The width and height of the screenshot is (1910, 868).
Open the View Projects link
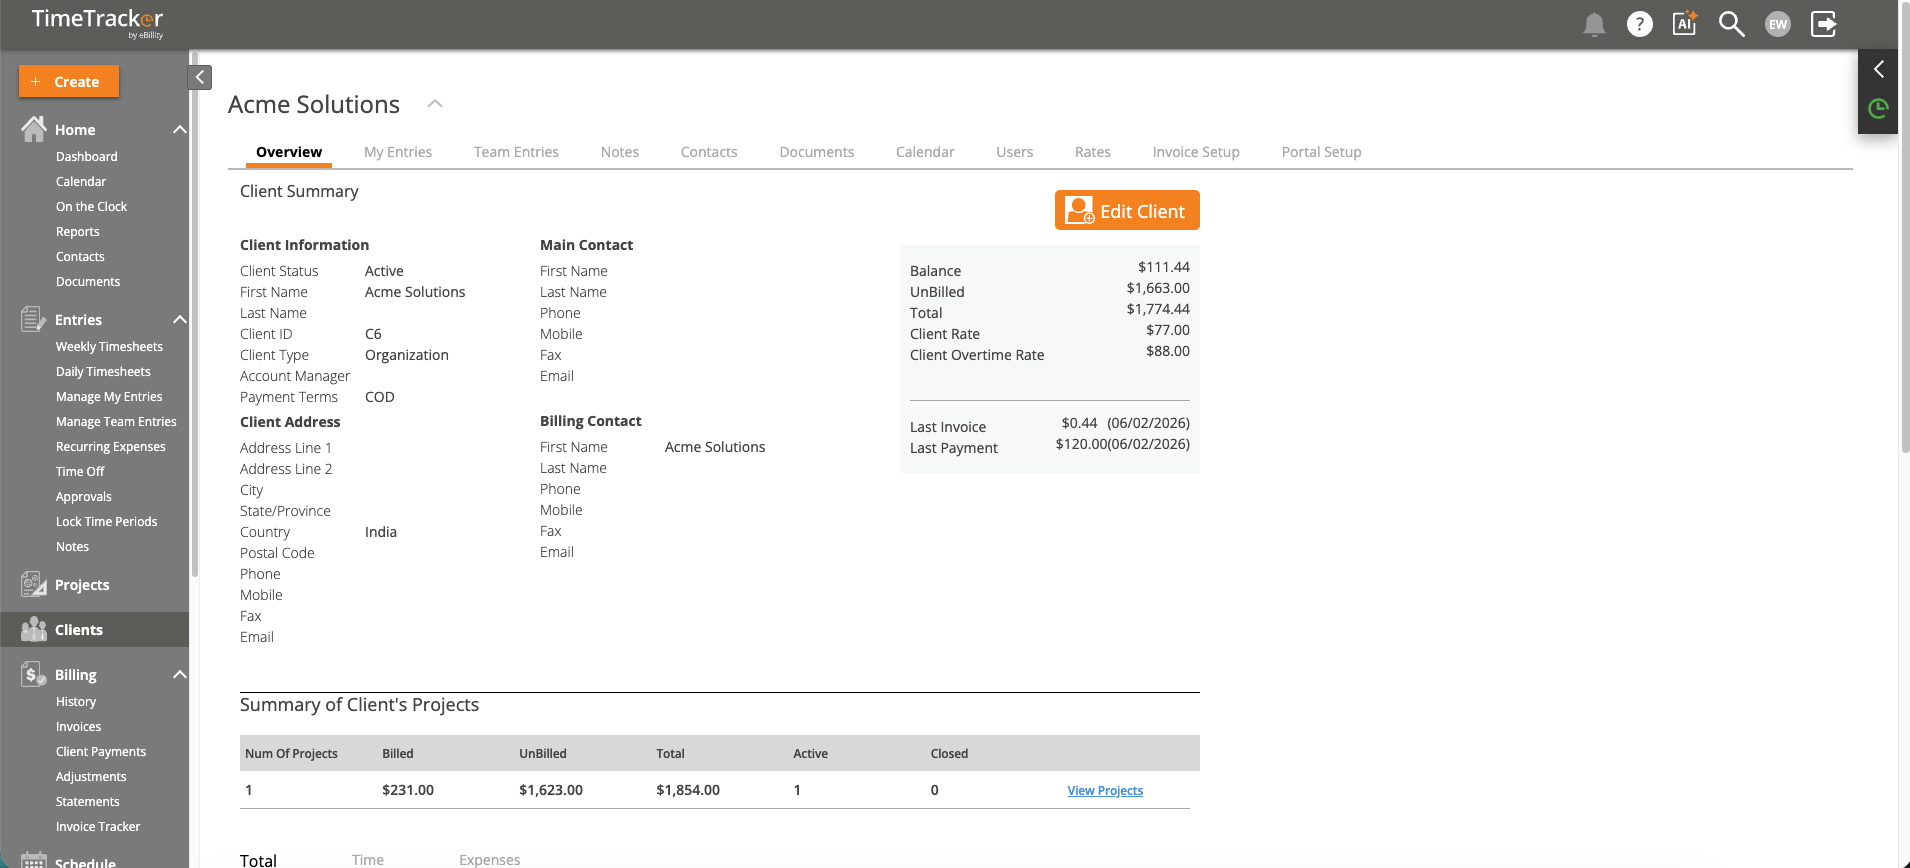(x=1105, y=790)
